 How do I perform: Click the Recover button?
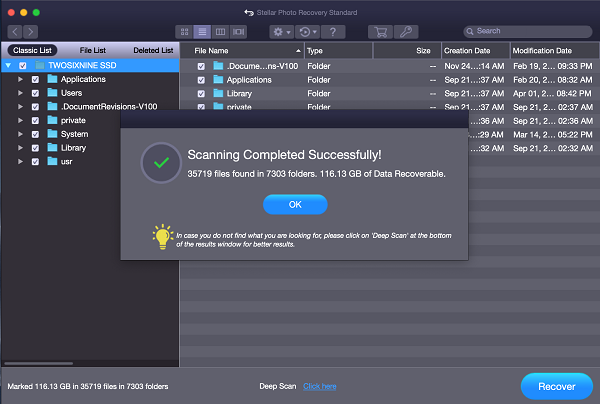click(x=557, y=387)
